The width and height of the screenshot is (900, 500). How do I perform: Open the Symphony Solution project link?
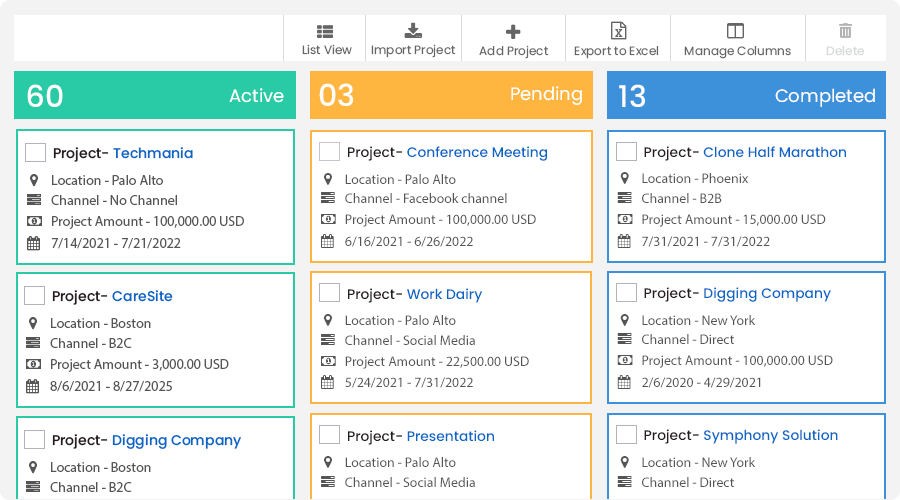coord(770,435)
